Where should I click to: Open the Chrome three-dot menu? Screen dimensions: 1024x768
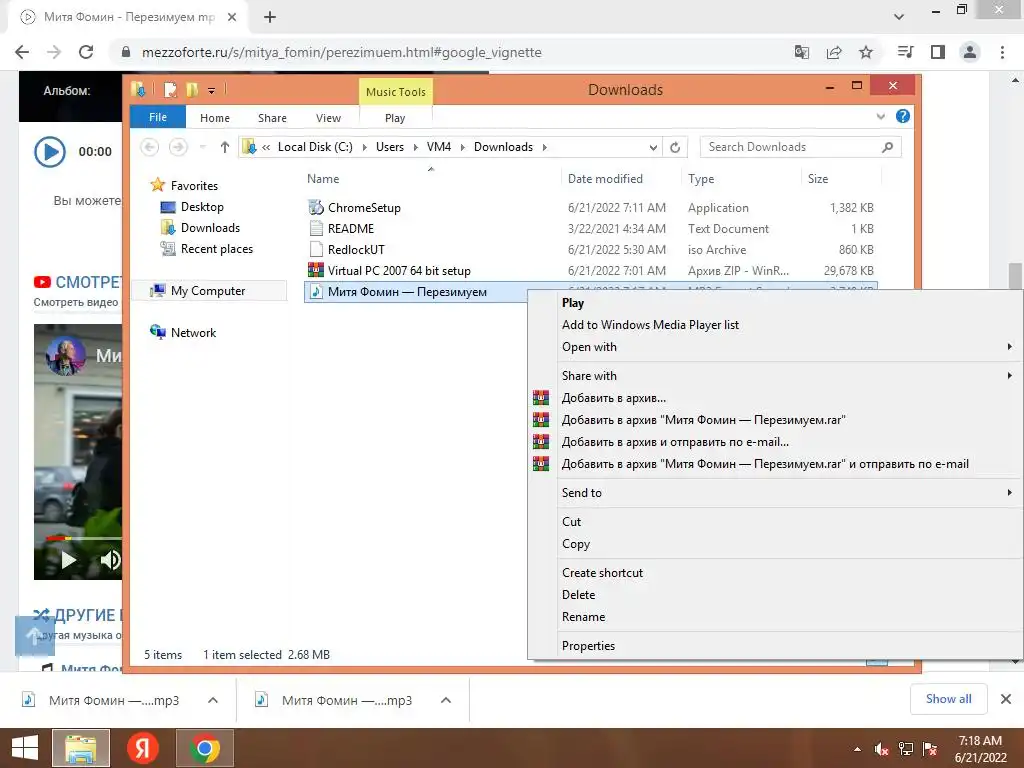(x=1002, y=52)
